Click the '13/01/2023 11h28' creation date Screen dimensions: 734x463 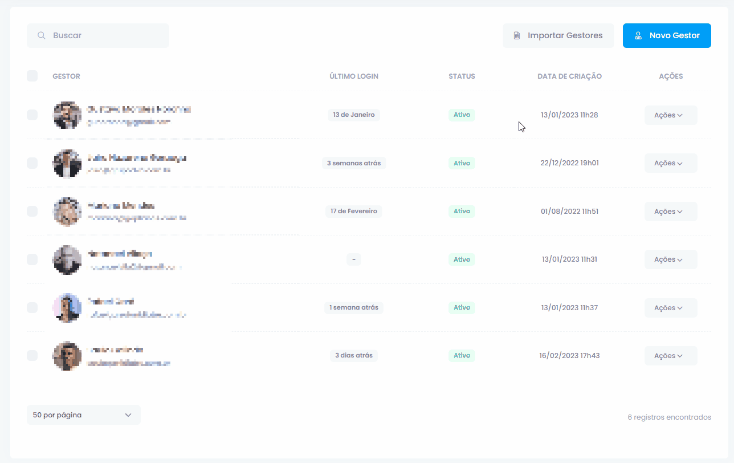click(x=569, y=115)
